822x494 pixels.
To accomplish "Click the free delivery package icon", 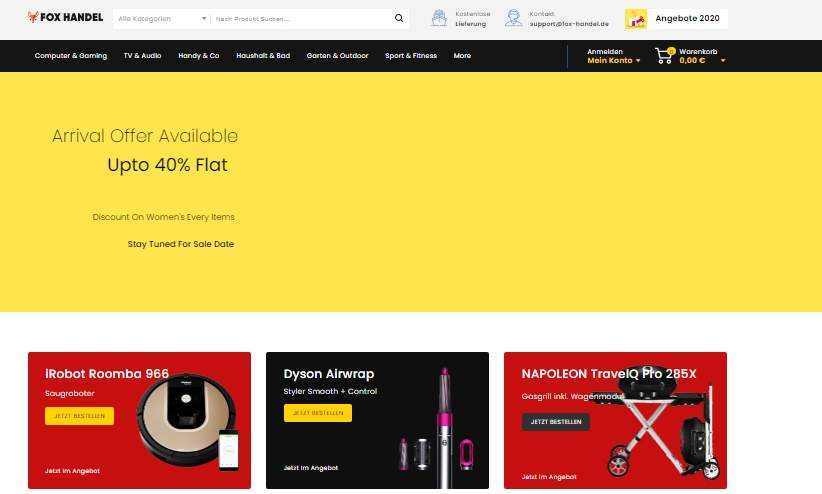I will [439, 18].
